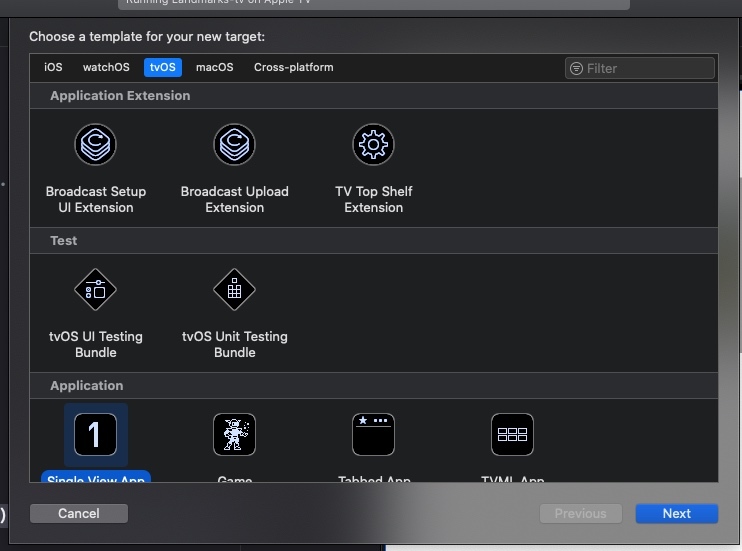The image size is (742, 551).
Task: Open the macOS platform tab
Action: pyautogui.click(x=214, y=67)
